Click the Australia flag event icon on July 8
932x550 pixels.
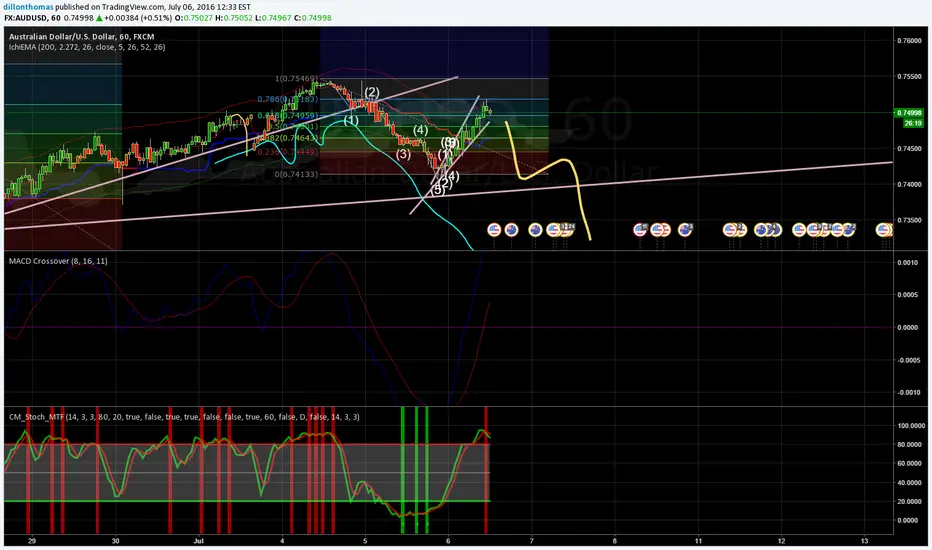pos(685,230)
